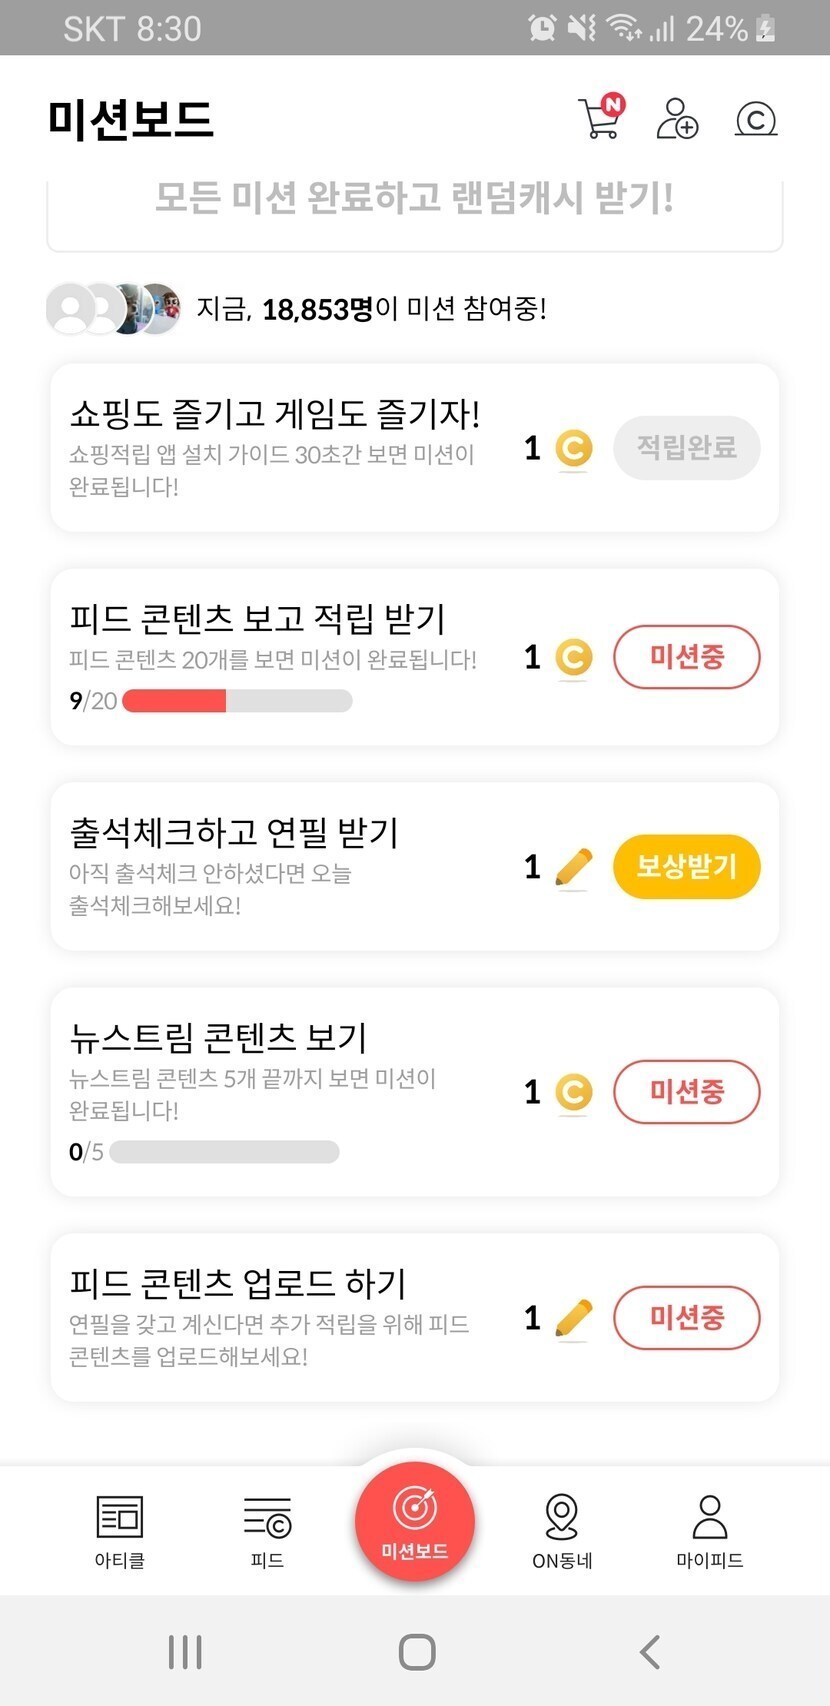The height and width of the screenshot is (1706, 830).
Task: Tap the participant avatars thumbnail group
Action: 114,308
